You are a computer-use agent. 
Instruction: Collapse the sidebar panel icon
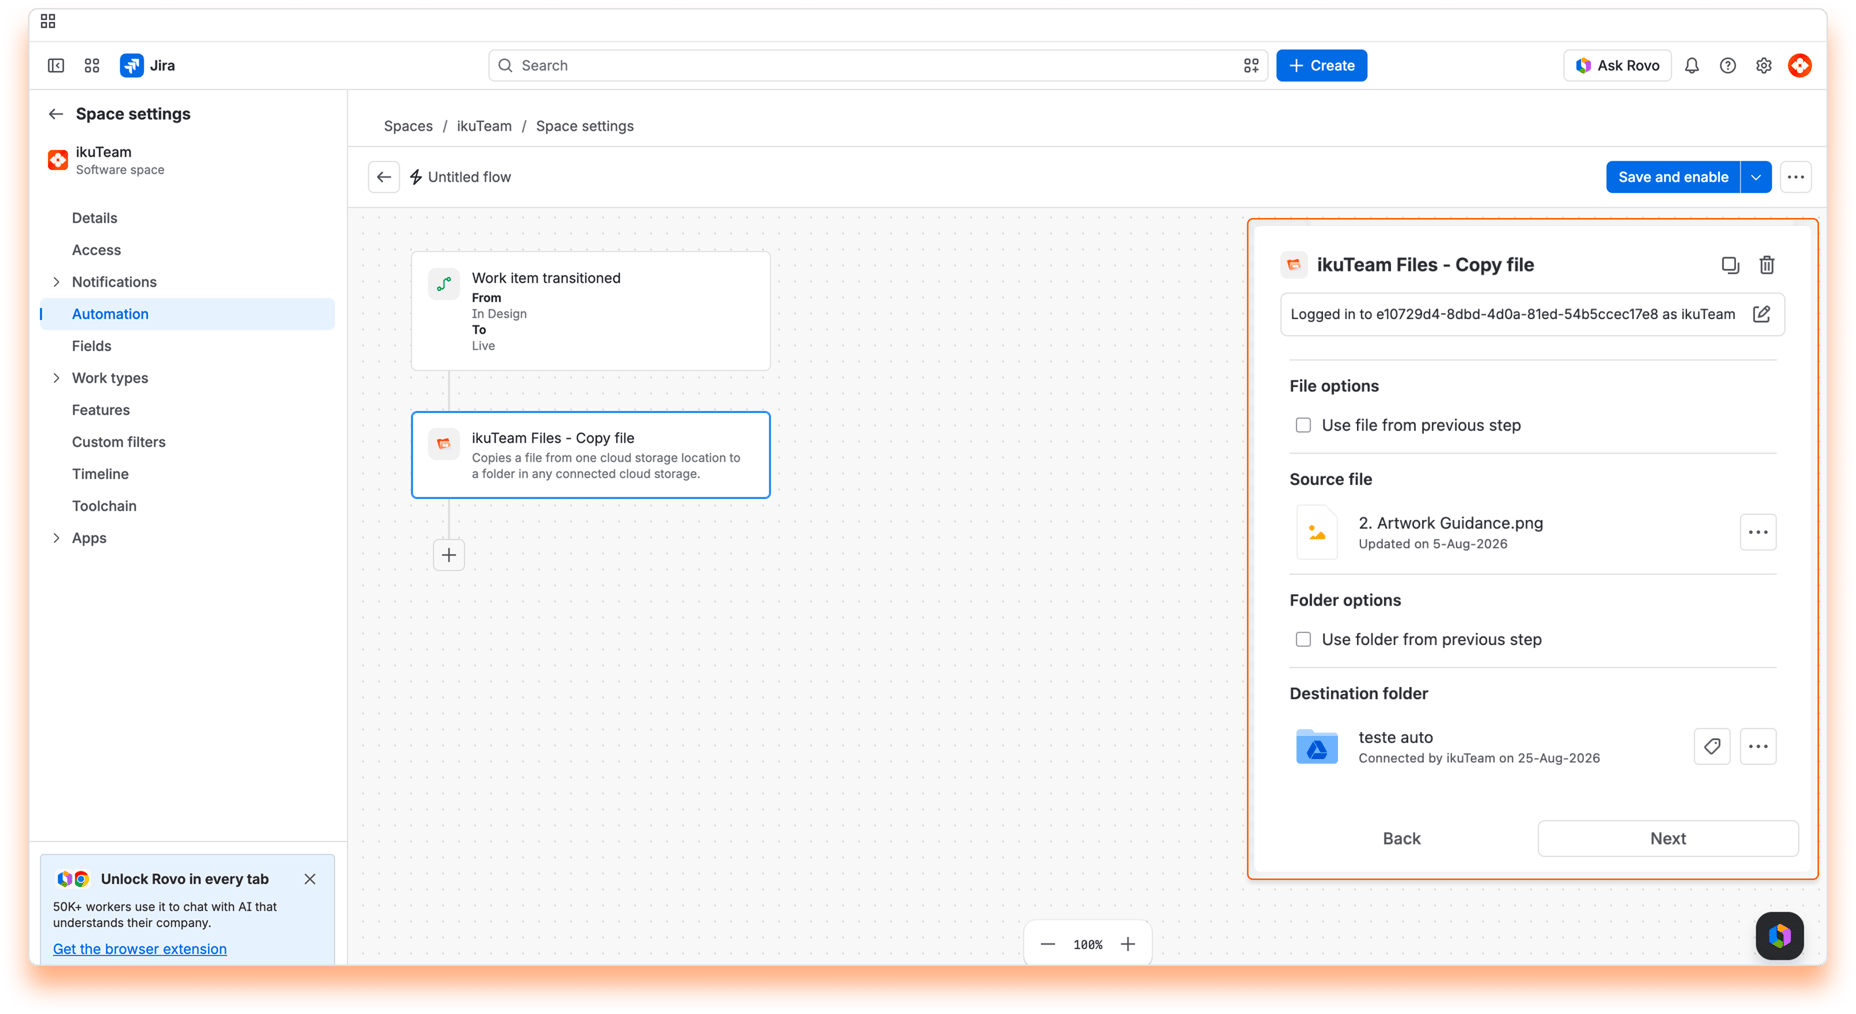[x=56, y=65]
